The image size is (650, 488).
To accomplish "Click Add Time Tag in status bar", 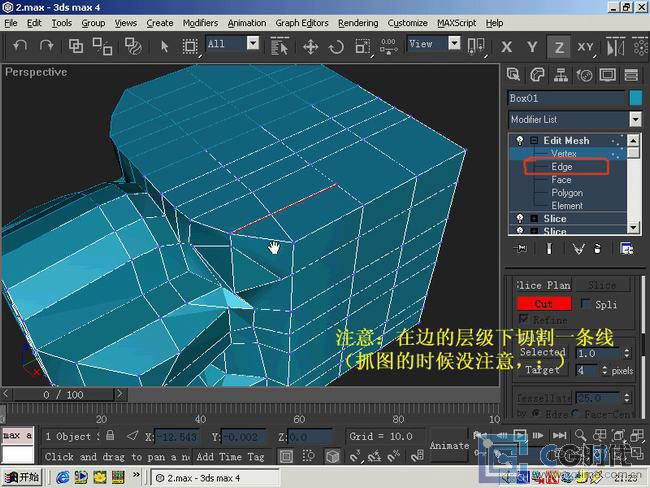I will click(230, 456).
